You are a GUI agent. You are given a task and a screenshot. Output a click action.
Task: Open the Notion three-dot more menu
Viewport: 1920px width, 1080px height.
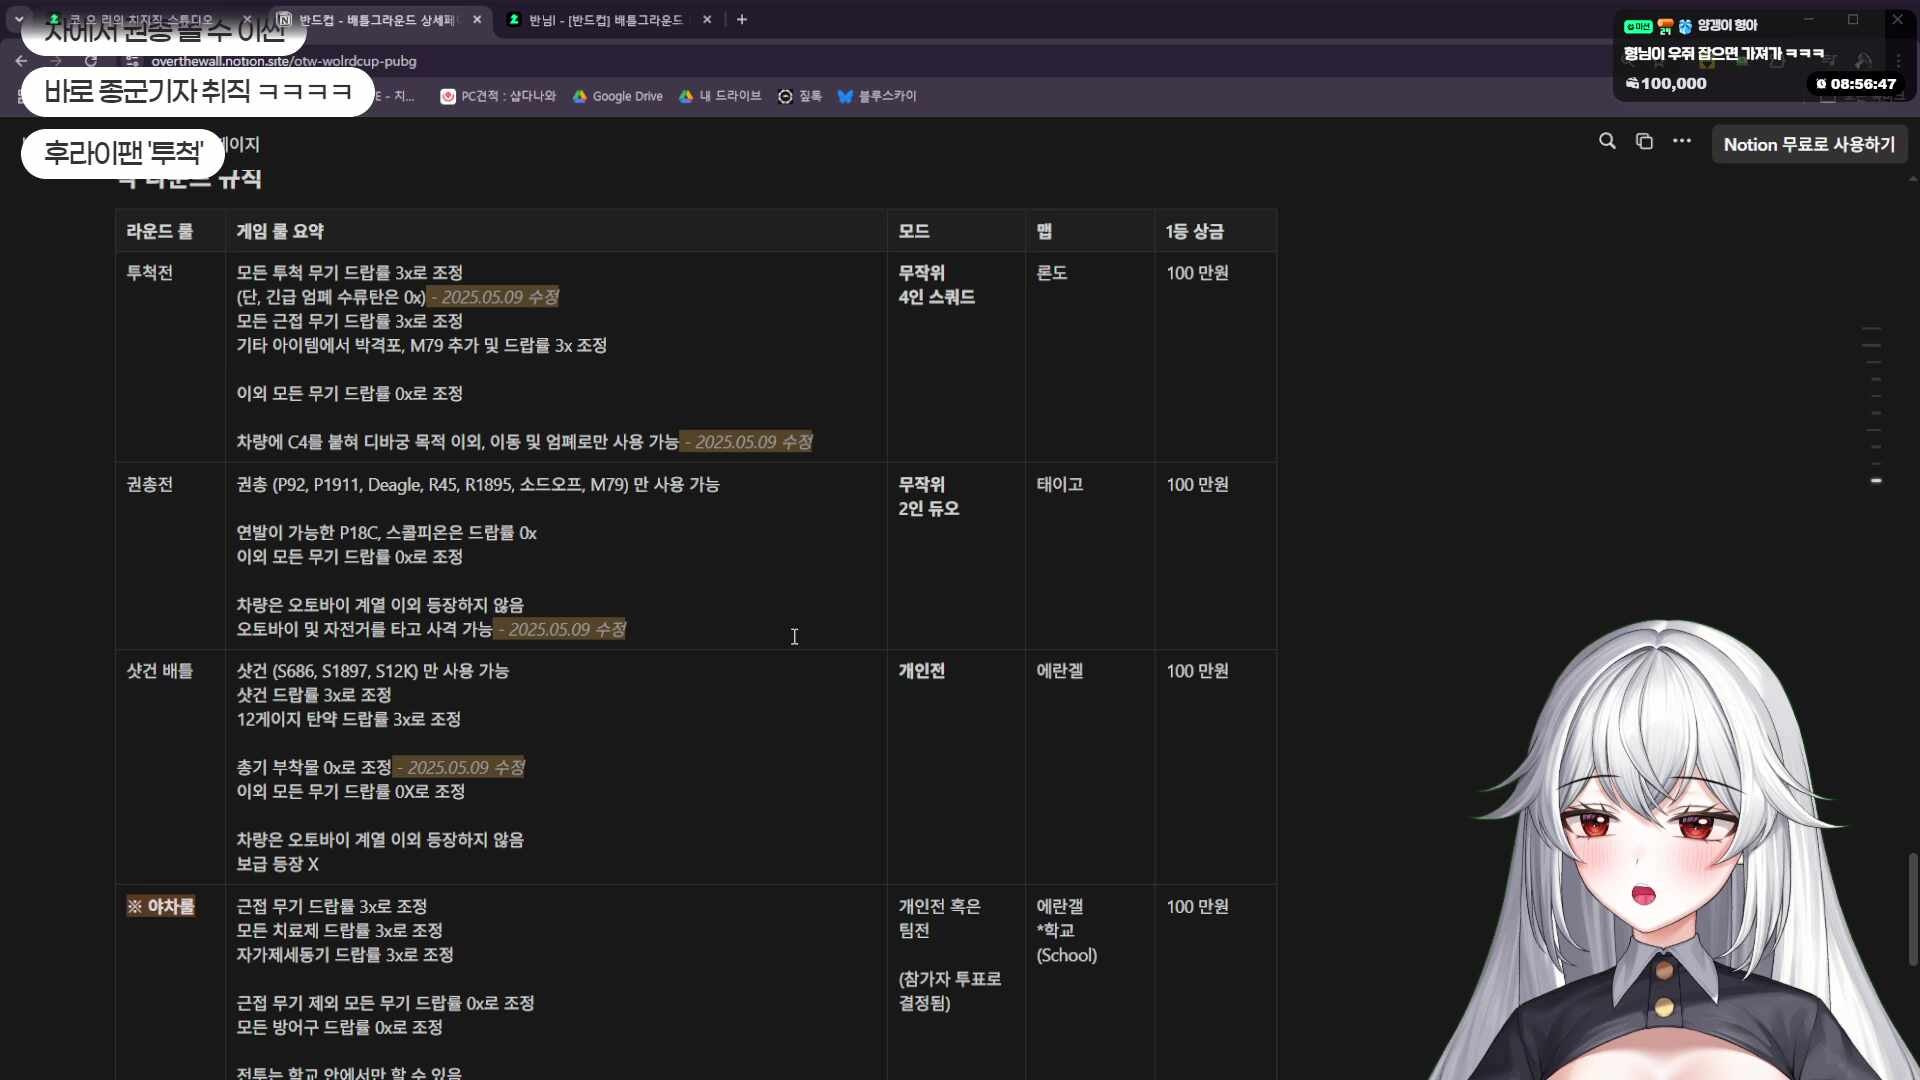click(1682, 142)
